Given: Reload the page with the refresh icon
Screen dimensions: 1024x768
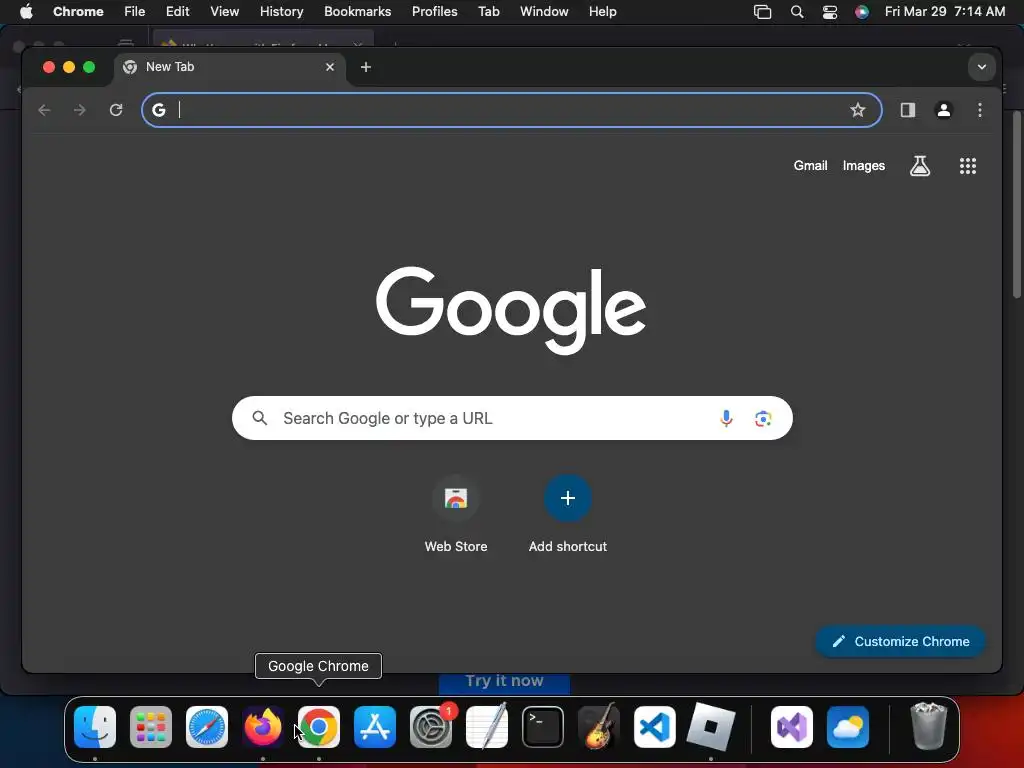Looking at the screenshot, I should pos(116,110).
